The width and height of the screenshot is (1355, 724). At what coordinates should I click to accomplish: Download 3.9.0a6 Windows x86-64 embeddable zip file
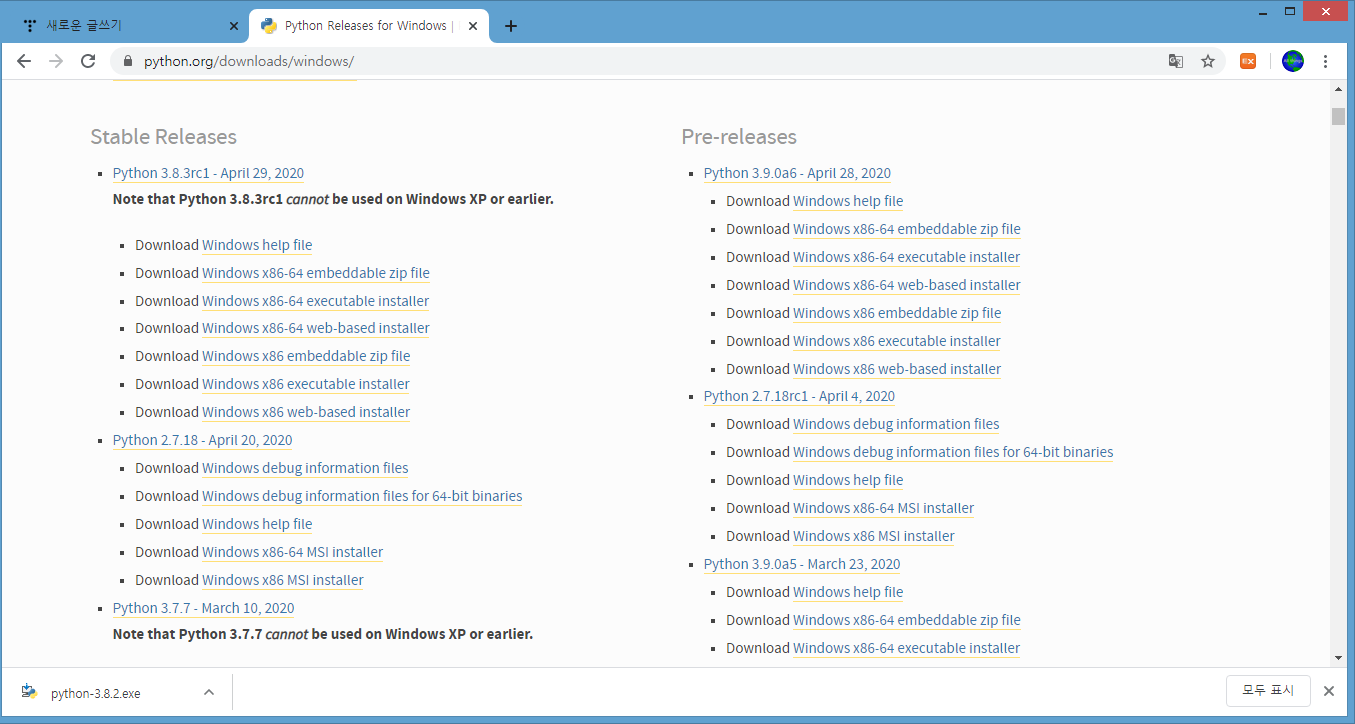pos(907,229)
